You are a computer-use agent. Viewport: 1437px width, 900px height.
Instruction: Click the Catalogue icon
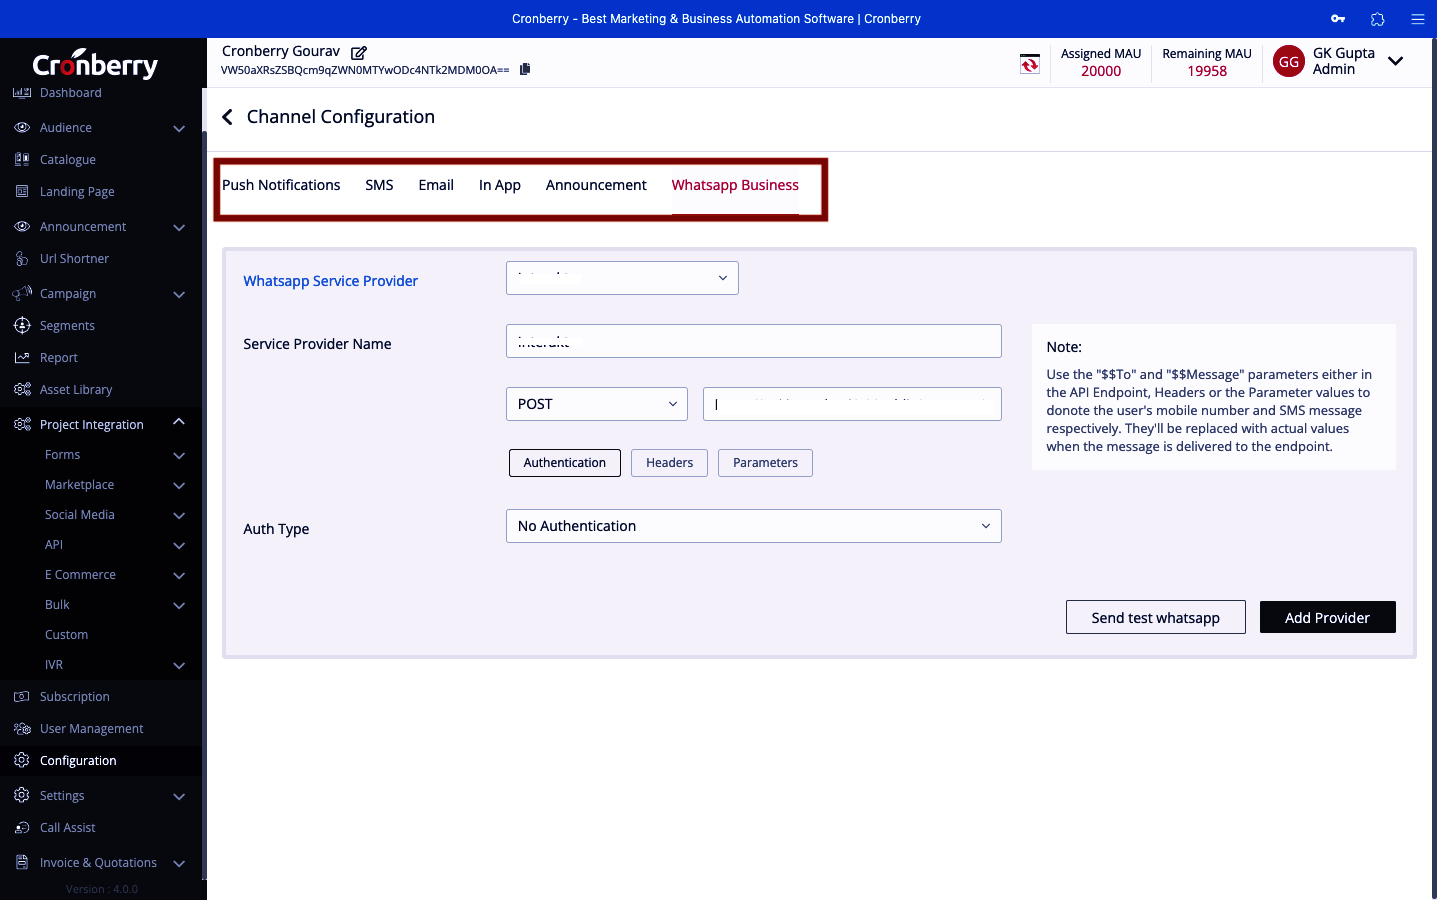tap(22, 160)
